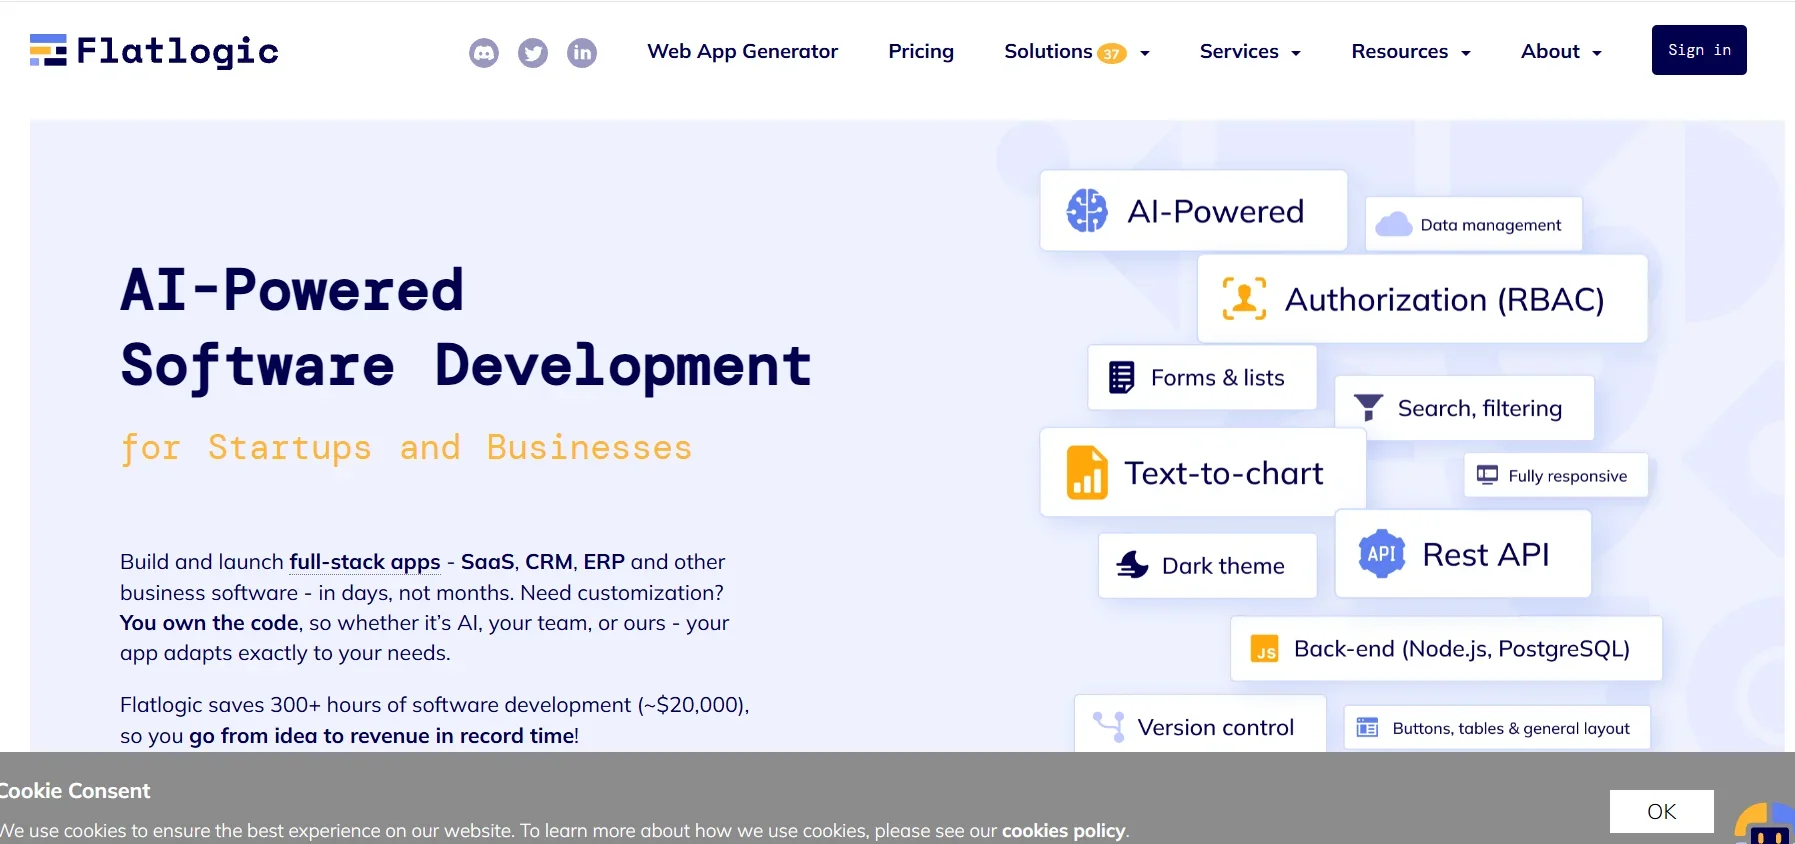Expand the Solutions dropdown menu
The image size is (1795, 844).
pos(1077,52)
